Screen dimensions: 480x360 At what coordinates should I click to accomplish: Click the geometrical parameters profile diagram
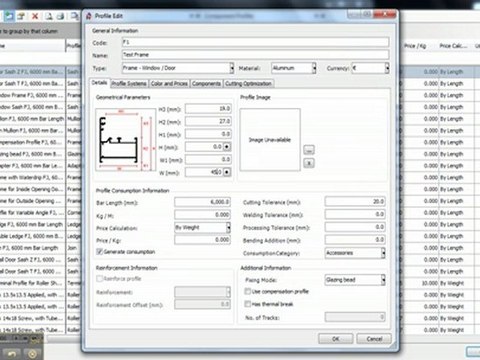pyautogui.click(x=125, y=140)
